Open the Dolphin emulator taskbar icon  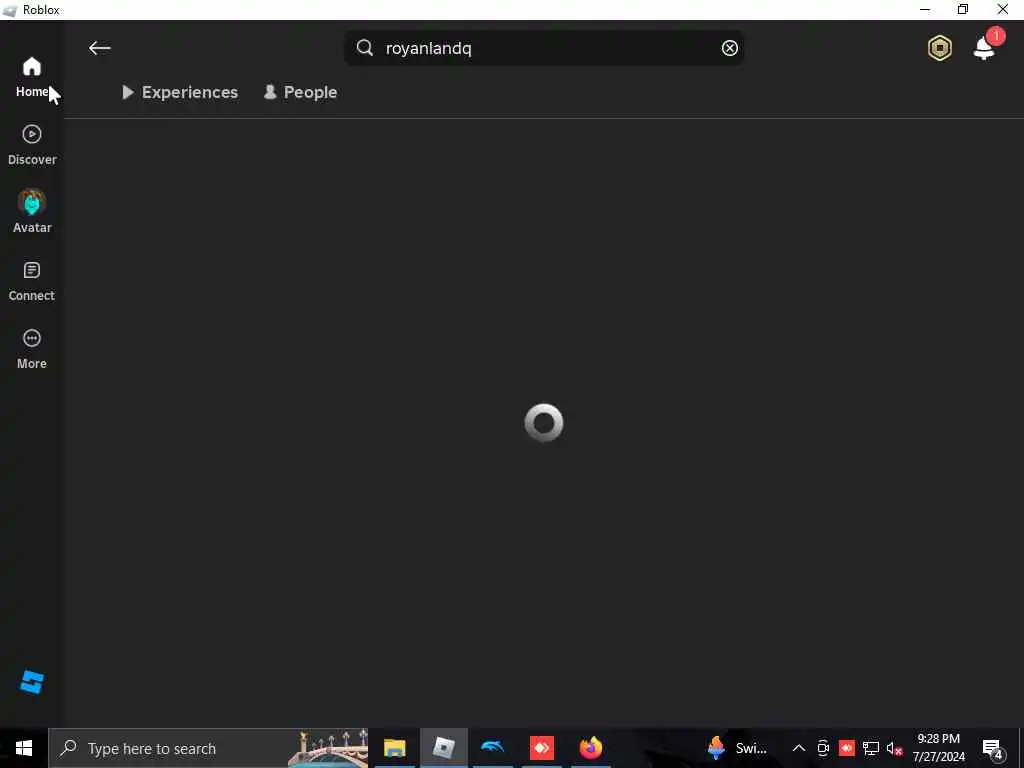pyautogui.click(x=492, y=748)
